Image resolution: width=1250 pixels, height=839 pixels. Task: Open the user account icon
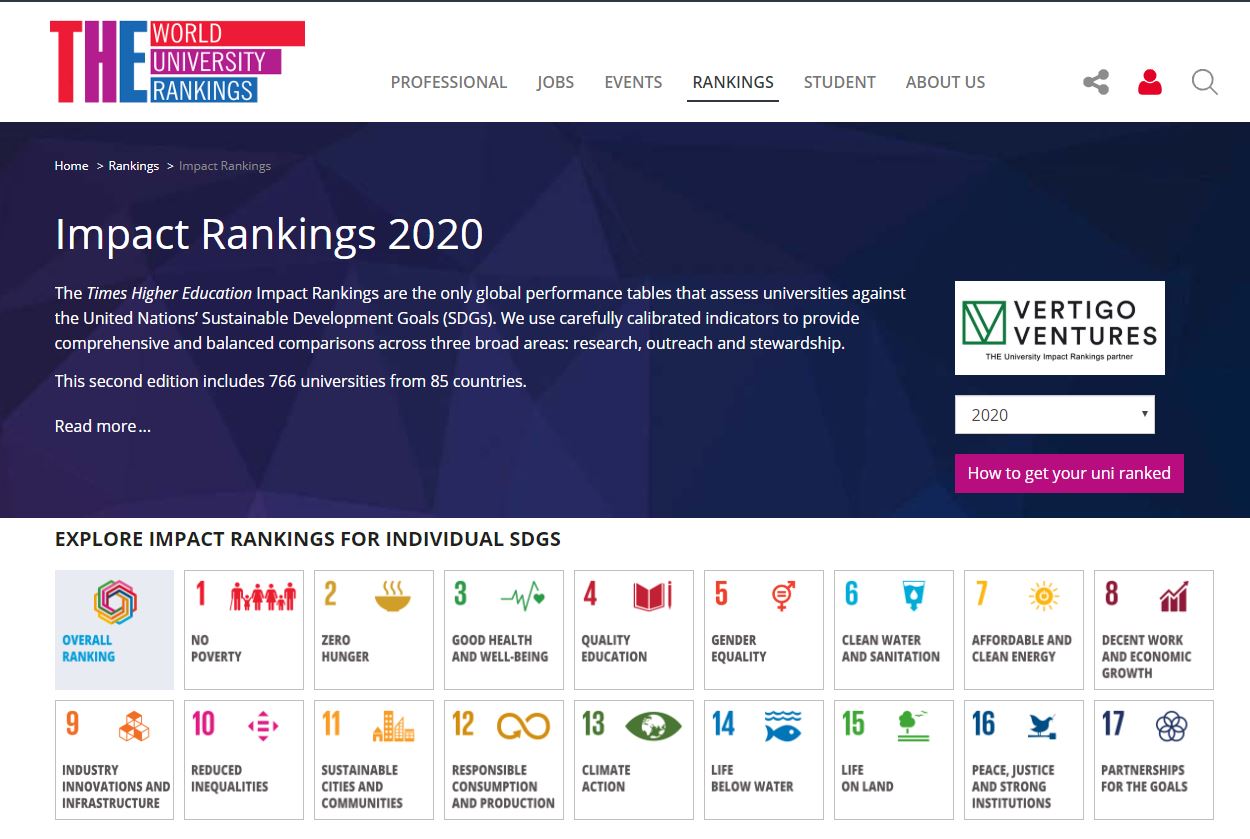1150,82
